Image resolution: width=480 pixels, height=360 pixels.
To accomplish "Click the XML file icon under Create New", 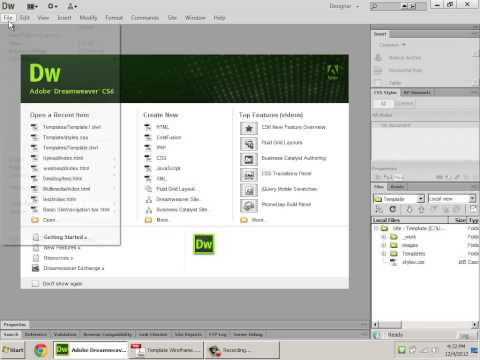I will click(x=148, y=179).
